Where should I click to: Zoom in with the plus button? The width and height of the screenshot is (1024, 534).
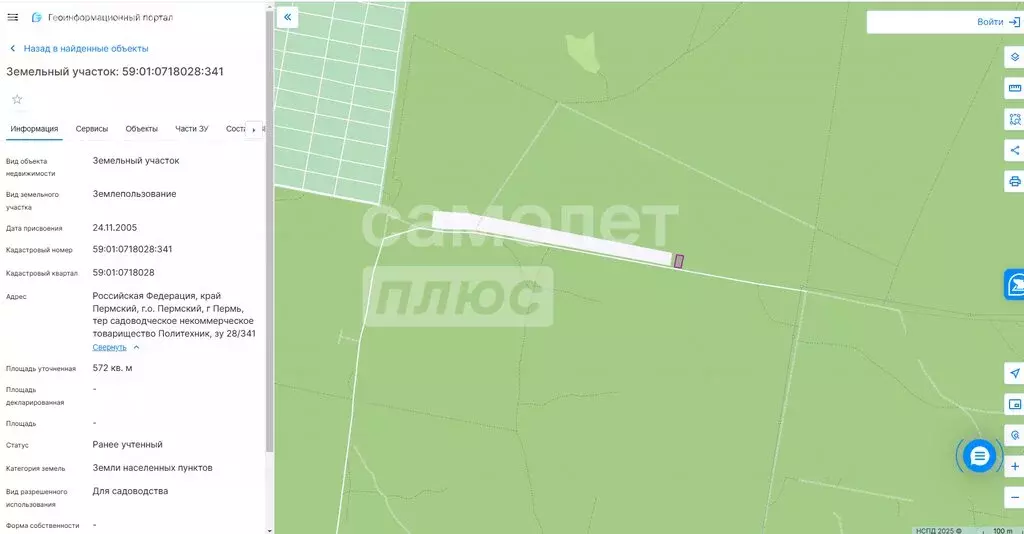pyautogui.click(x=1014, y=466)
